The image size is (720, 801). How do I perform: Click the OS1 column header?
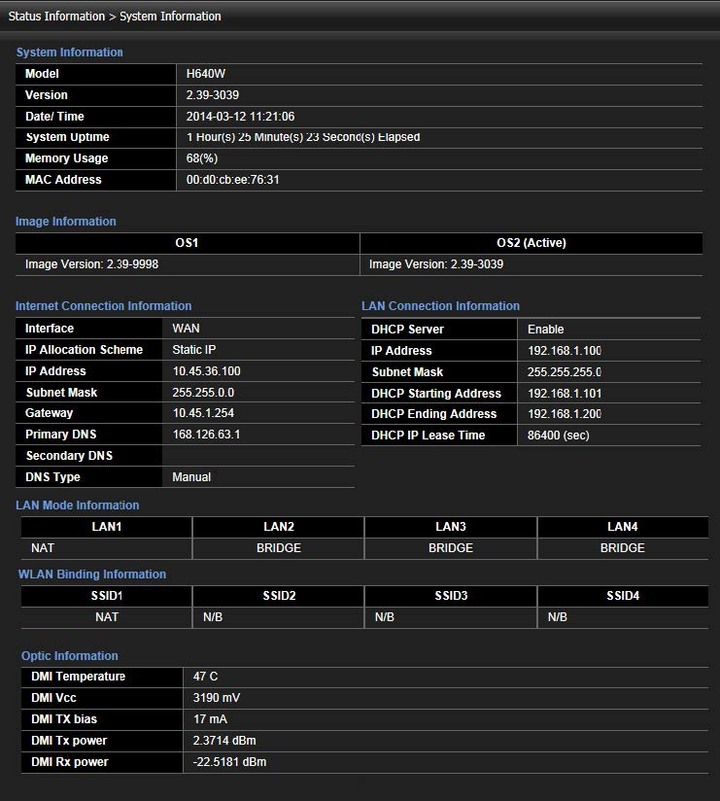[187, 243]
